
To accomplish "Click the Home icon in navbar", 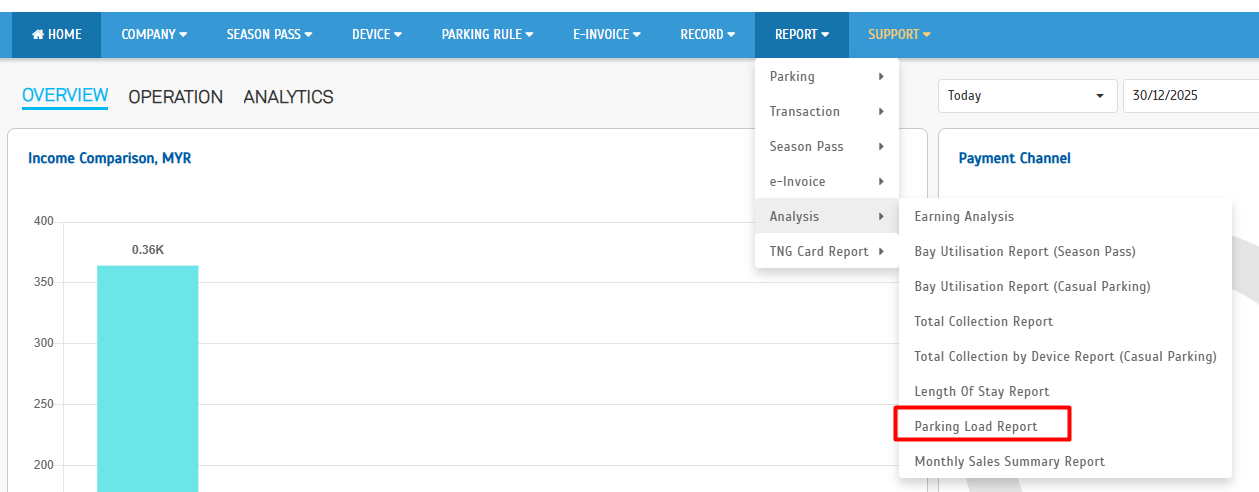I will click(x=39, y=35).
